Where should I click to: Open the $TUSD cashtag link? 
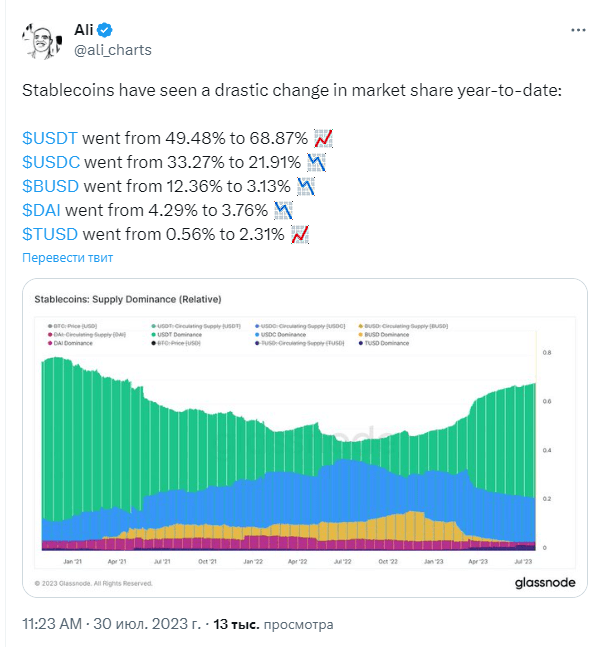(x=50, y=234)
